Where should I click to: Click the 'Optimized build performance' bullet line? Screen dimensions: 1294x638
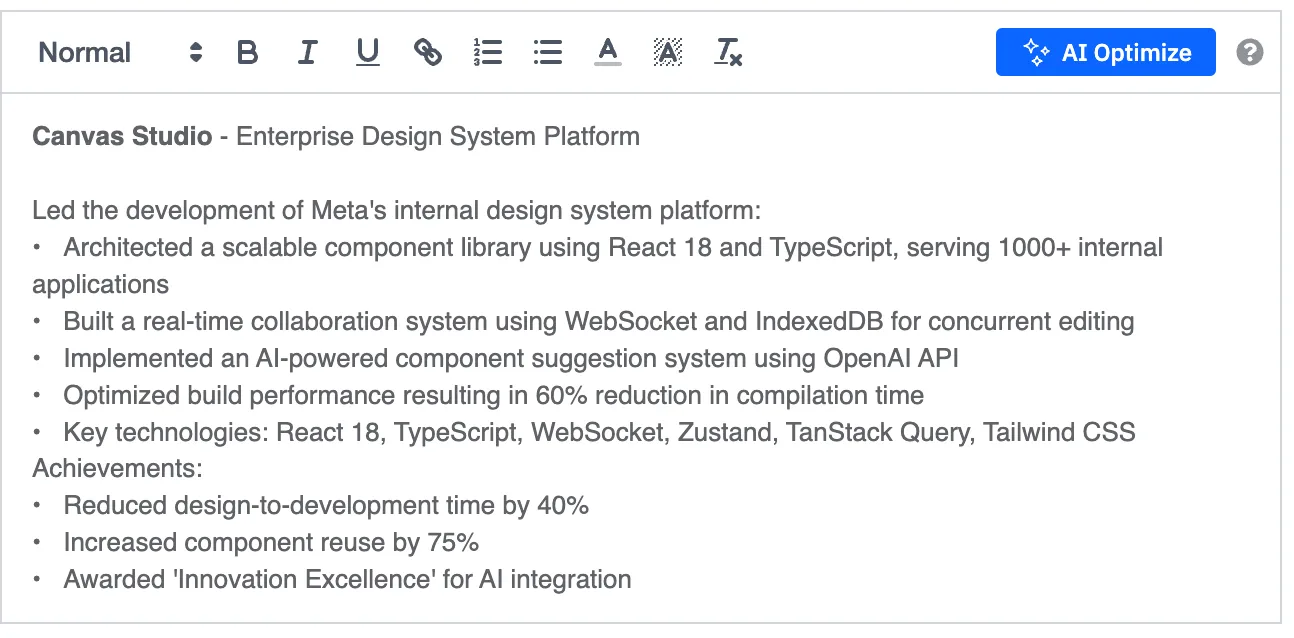[493, 395]
